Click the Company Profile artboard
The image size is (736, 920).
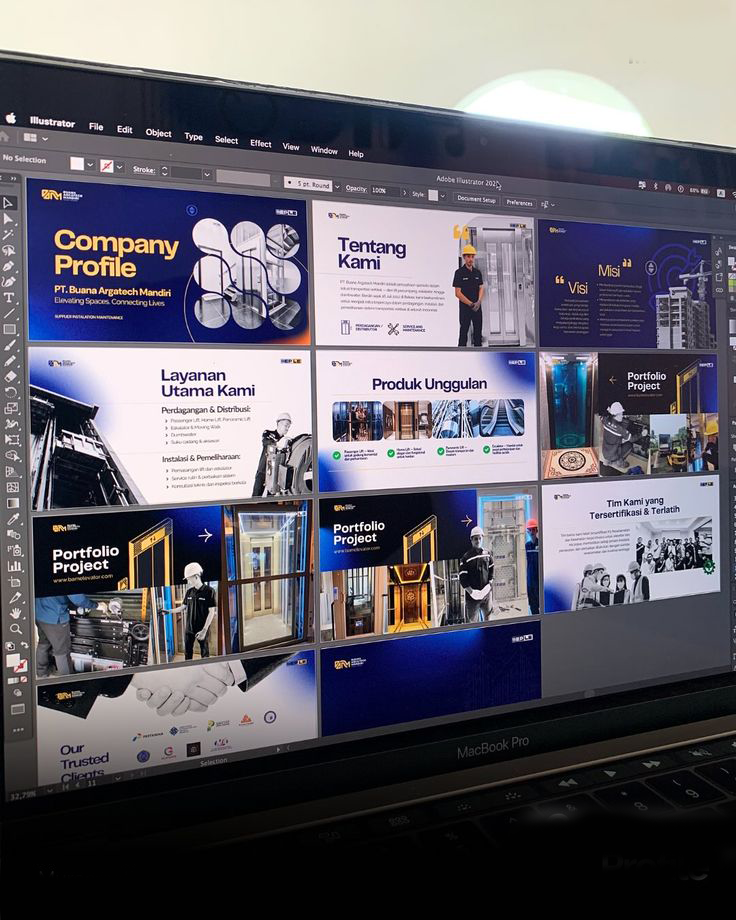click(x=168, y=262)
